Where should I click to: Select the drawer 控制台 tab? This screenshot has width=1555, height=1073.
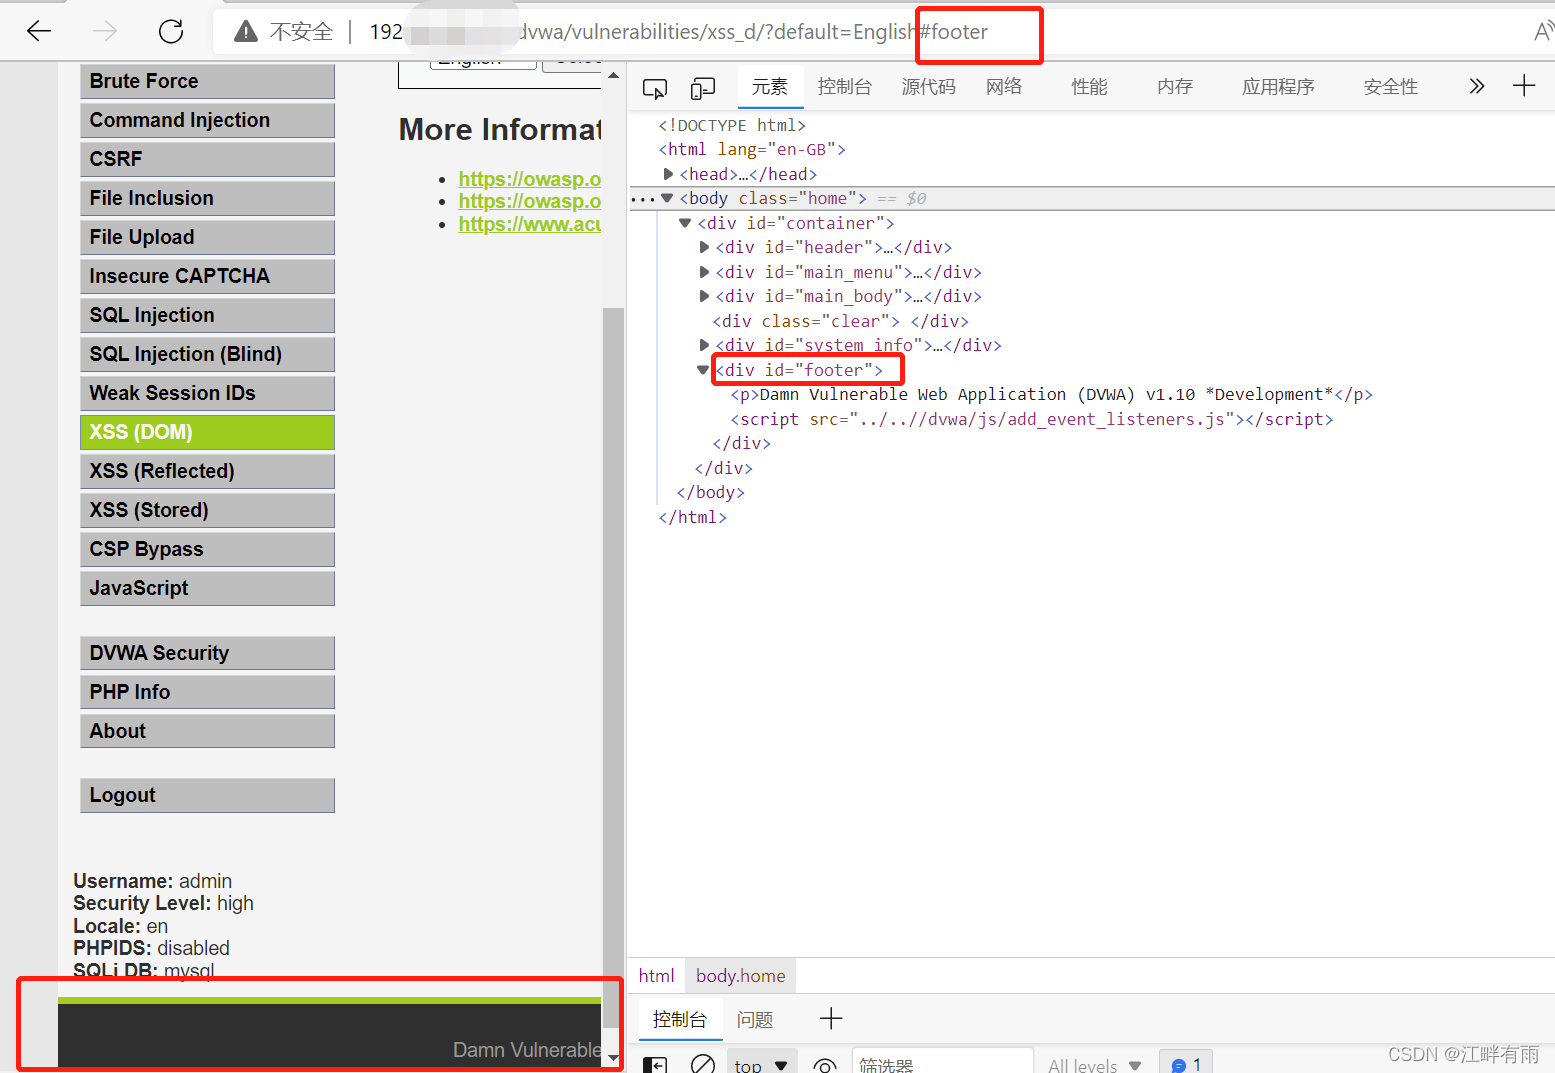pos(680,1019)
